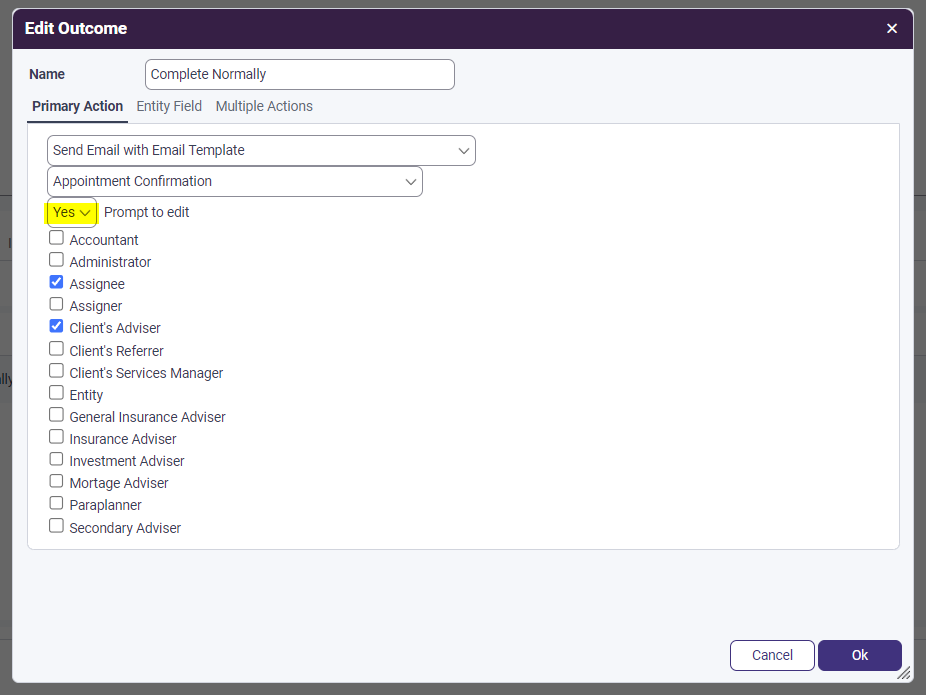Tick the Administrator recipient checkbox

[57, 261]
